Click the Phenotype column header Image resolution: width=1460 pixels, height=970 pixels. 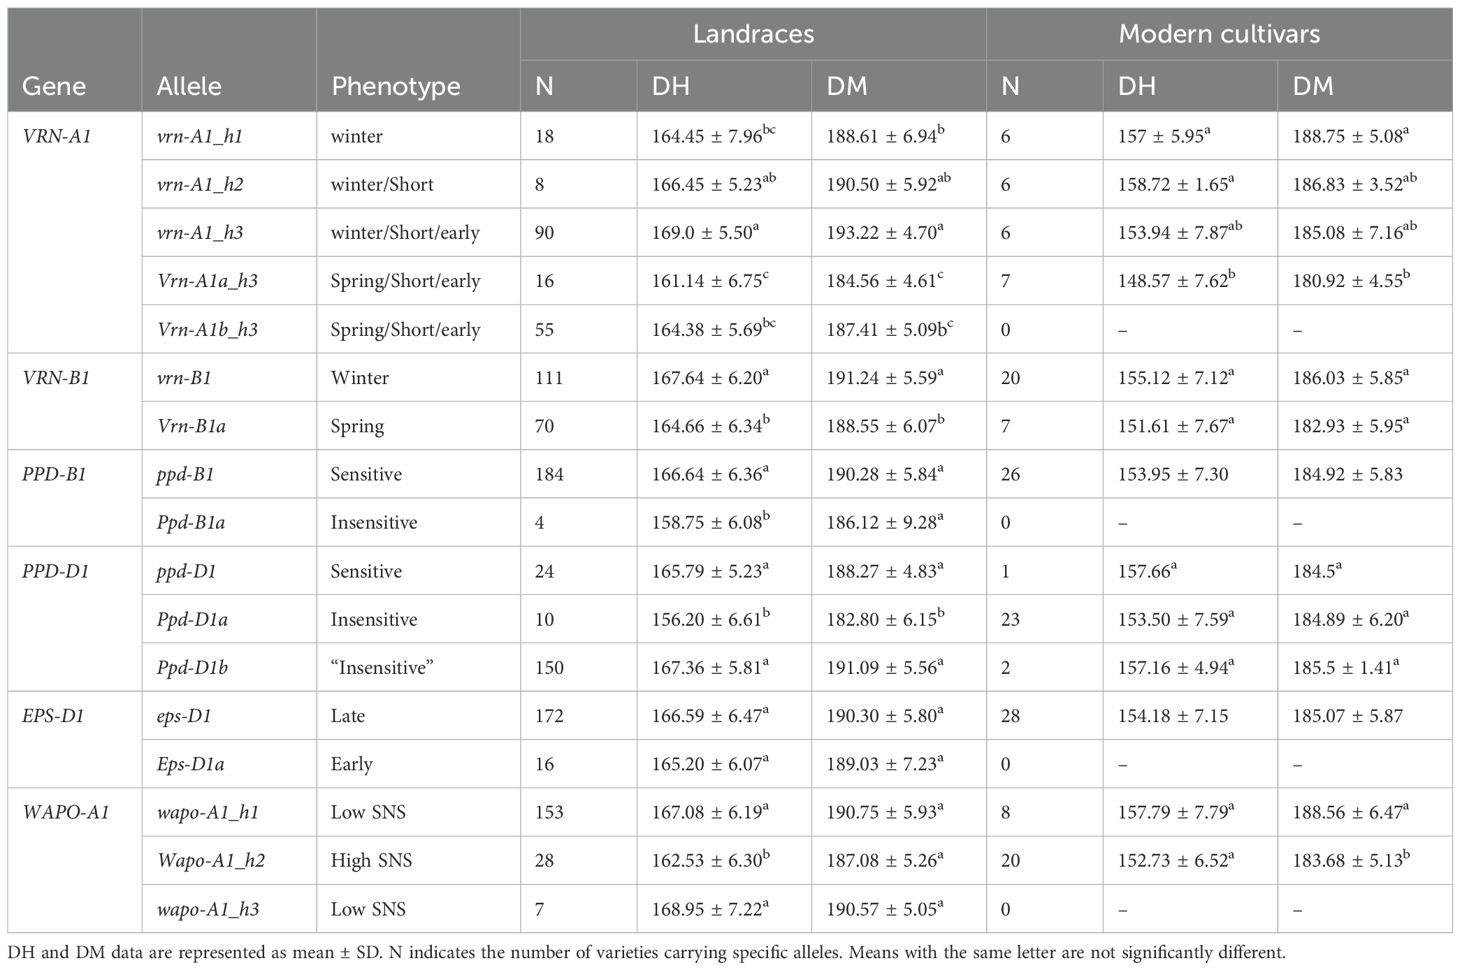396,86
